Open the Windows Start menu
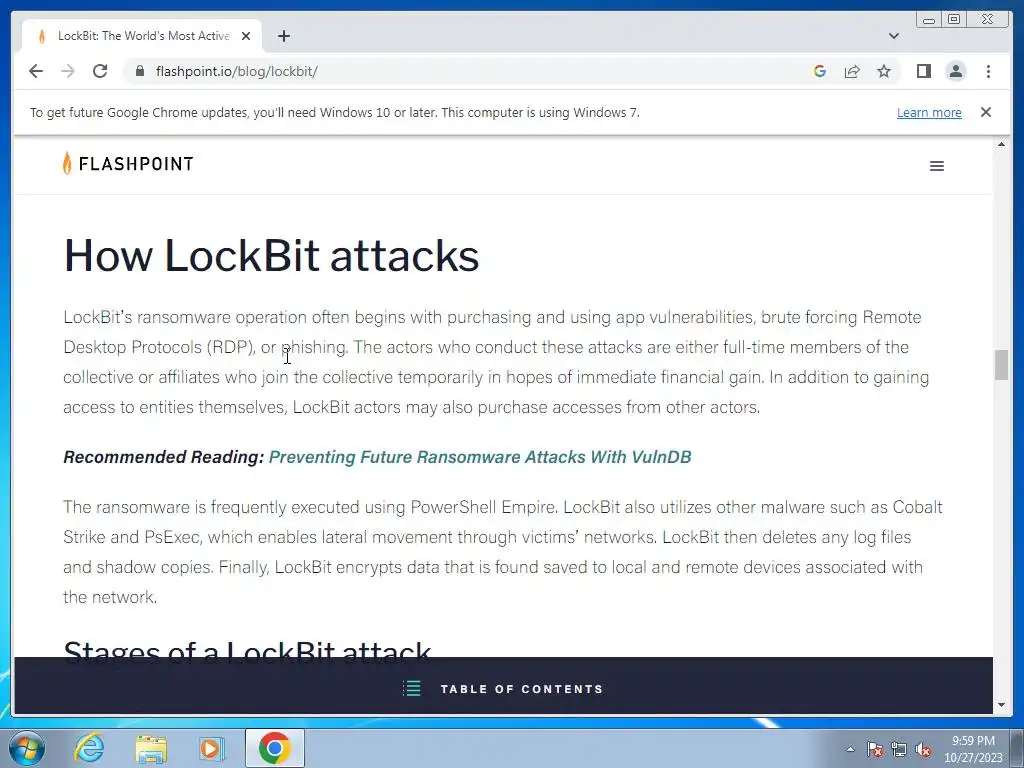The image size is (1024, 768). pos(27,748)
